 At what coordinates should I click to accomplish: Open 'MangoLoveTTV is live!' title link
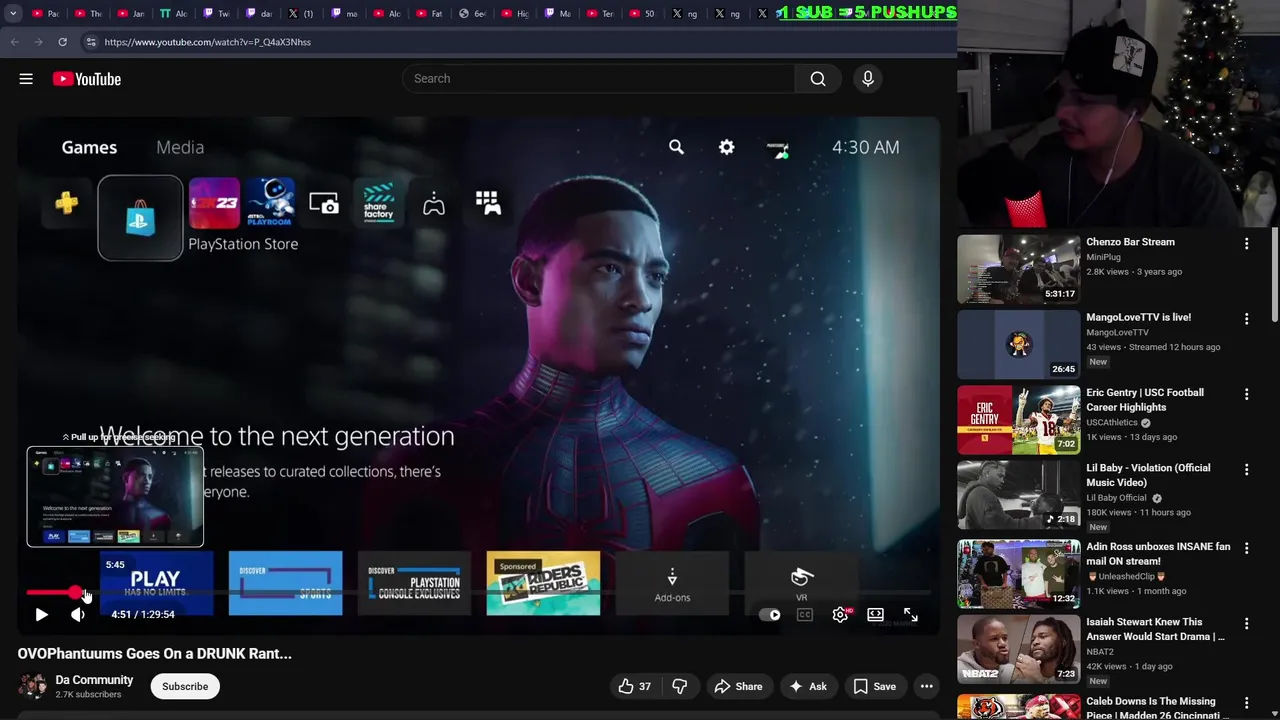point(1138,317)
